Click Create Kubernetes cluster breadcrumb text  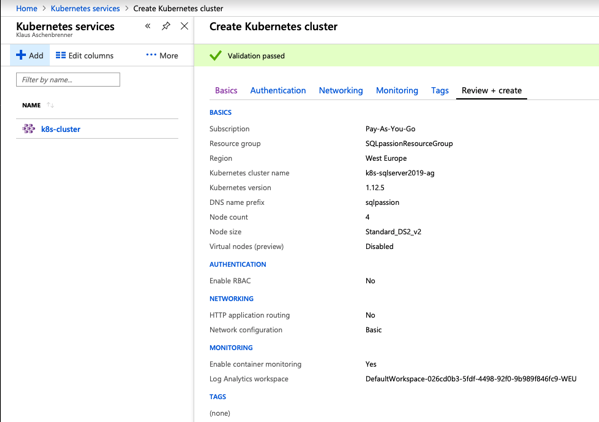tap(178, 8)
